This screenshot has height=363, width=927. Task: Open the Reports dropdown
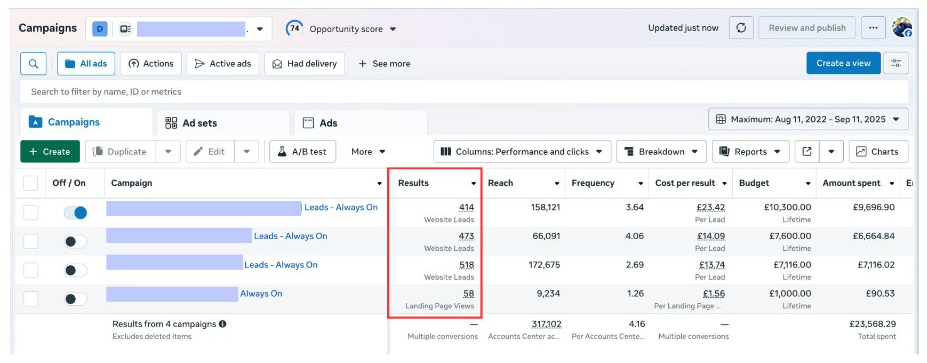click(751, 151)
